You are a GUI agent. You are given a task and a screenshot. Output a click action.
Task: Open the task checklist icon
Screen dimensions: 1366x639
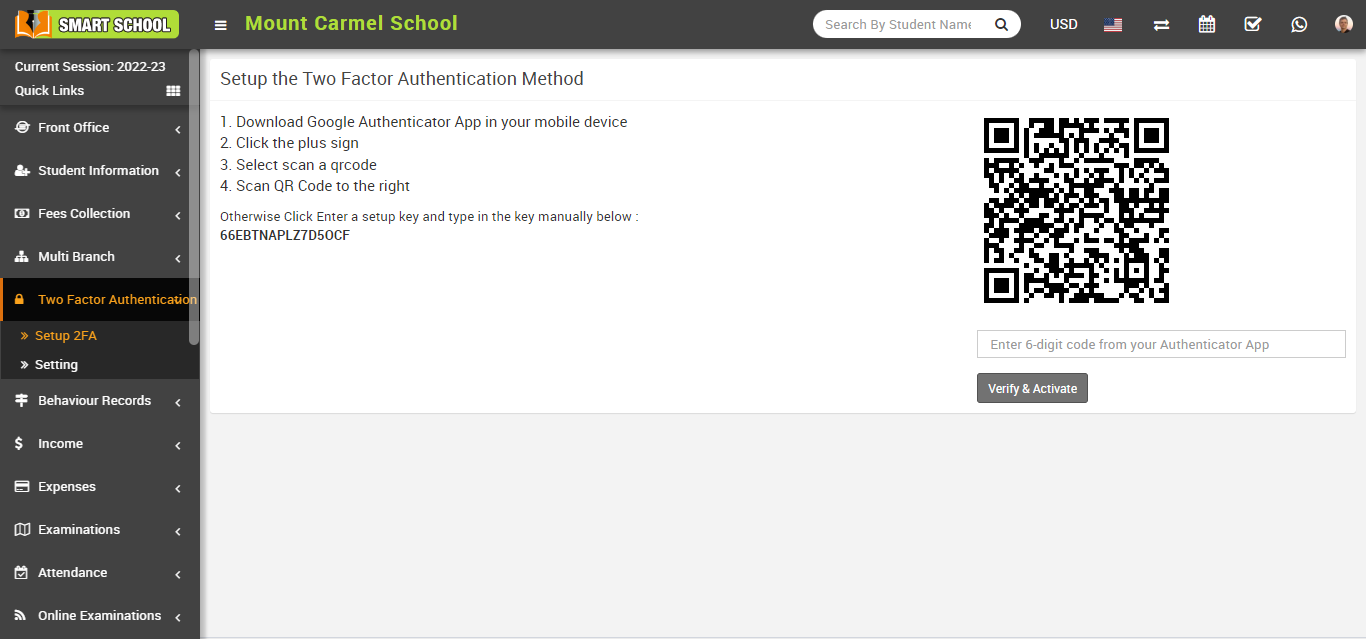[x=1253, y=24]
